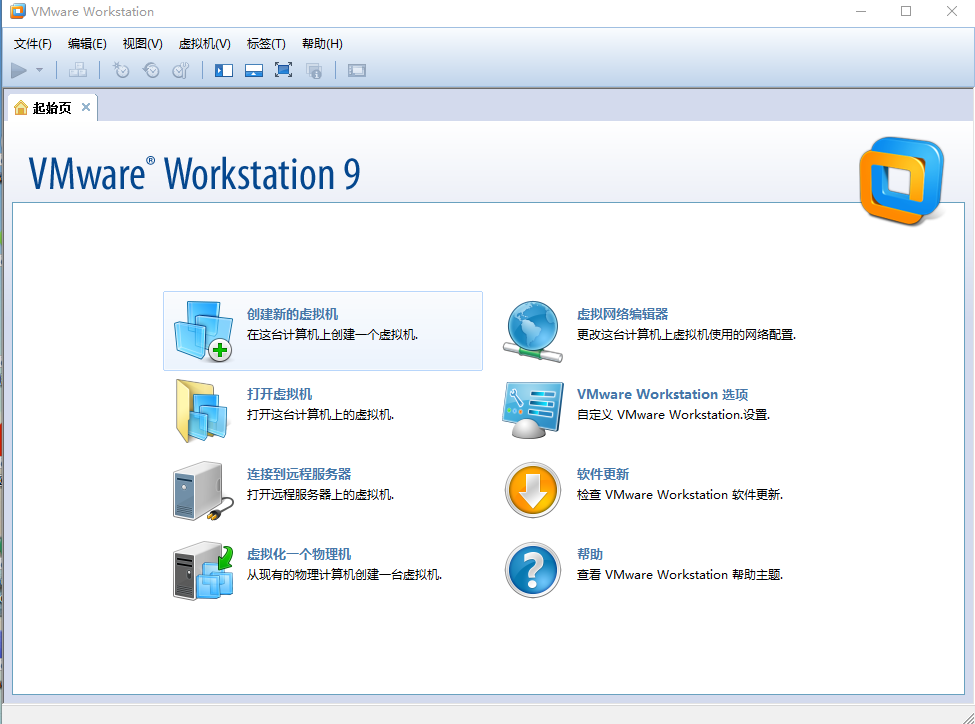Click the text 自定义 VMware Workstation.设置.
The width and height of the screenshot is (975, 724).
(673, 414)
